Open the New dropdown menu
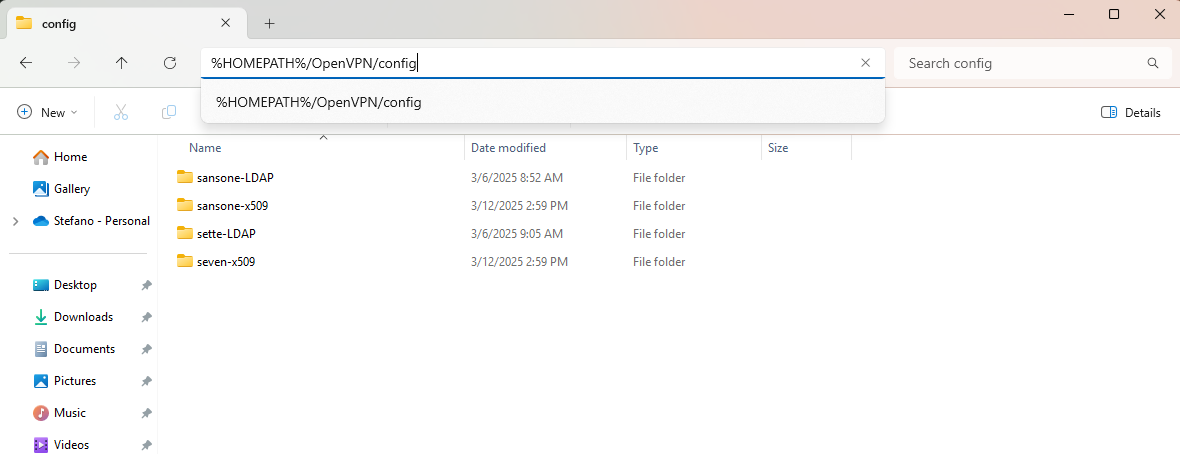Screen dimensions: 1180x454 [x=47, y=112]
